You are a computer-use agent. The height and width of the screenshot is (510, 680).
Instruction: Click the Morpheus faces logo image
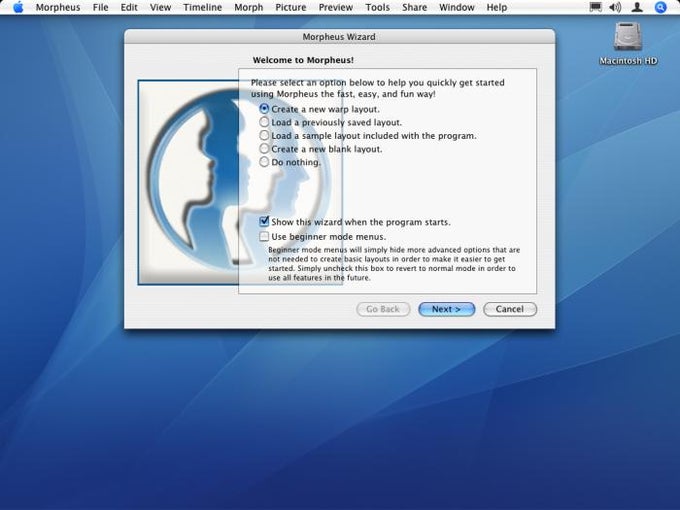pyautogui.click(x=240, y=182)
